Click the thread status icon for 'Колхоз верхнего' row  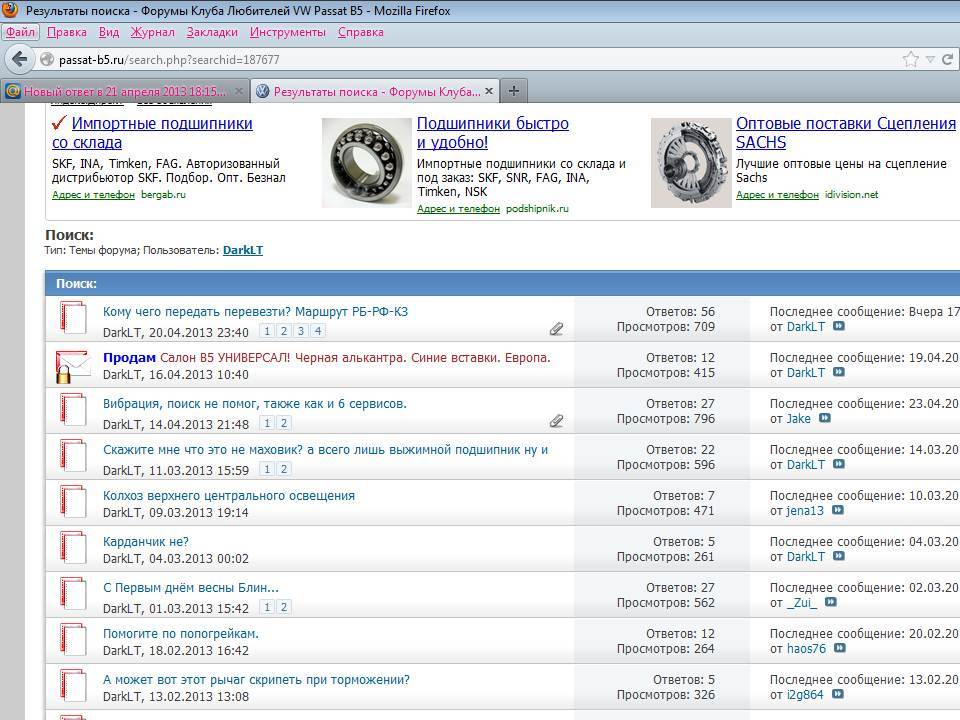(73, 501)
